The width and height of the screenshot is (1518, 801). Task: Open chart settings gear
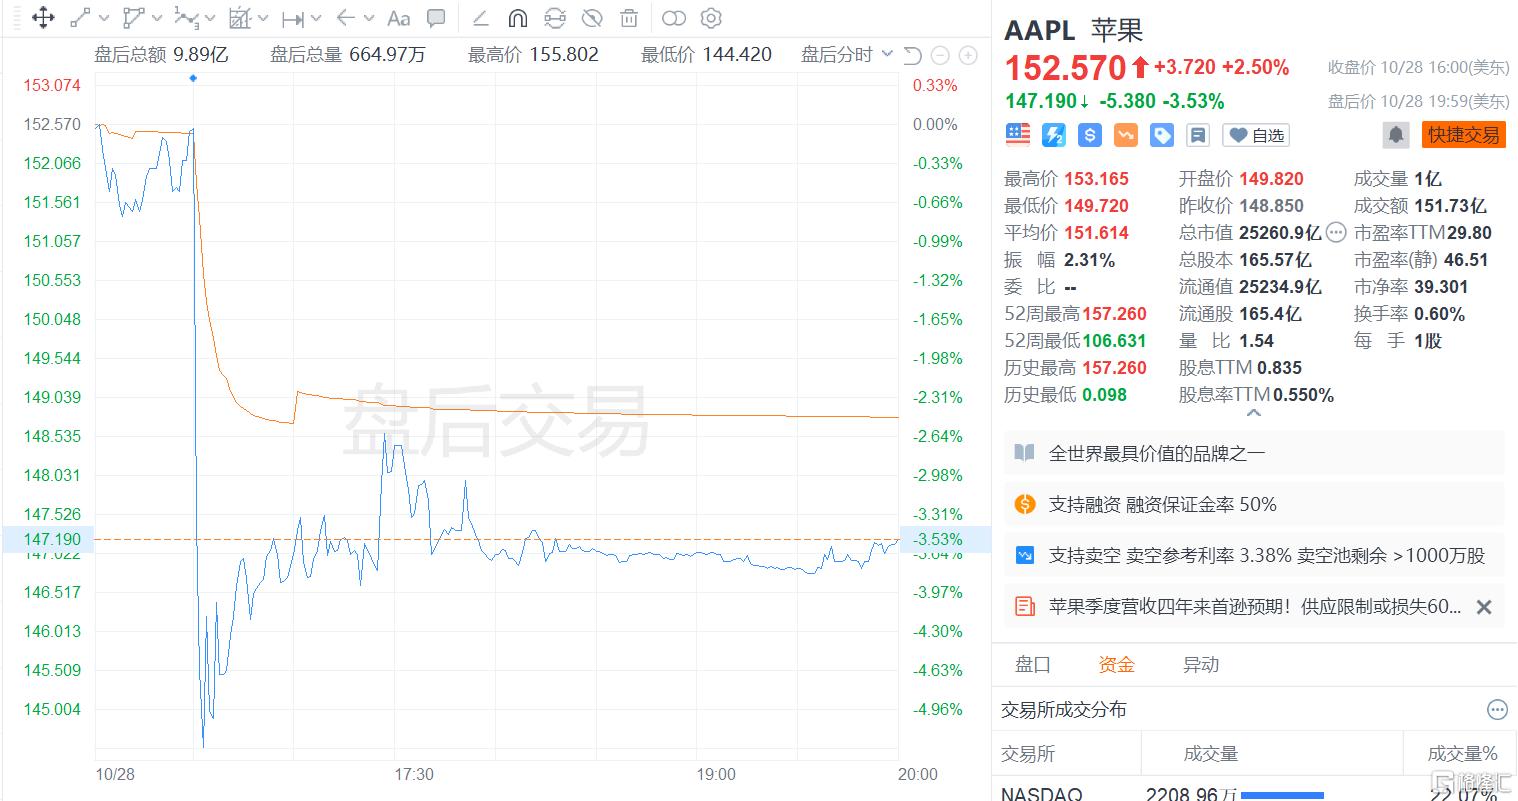point(711,18)
